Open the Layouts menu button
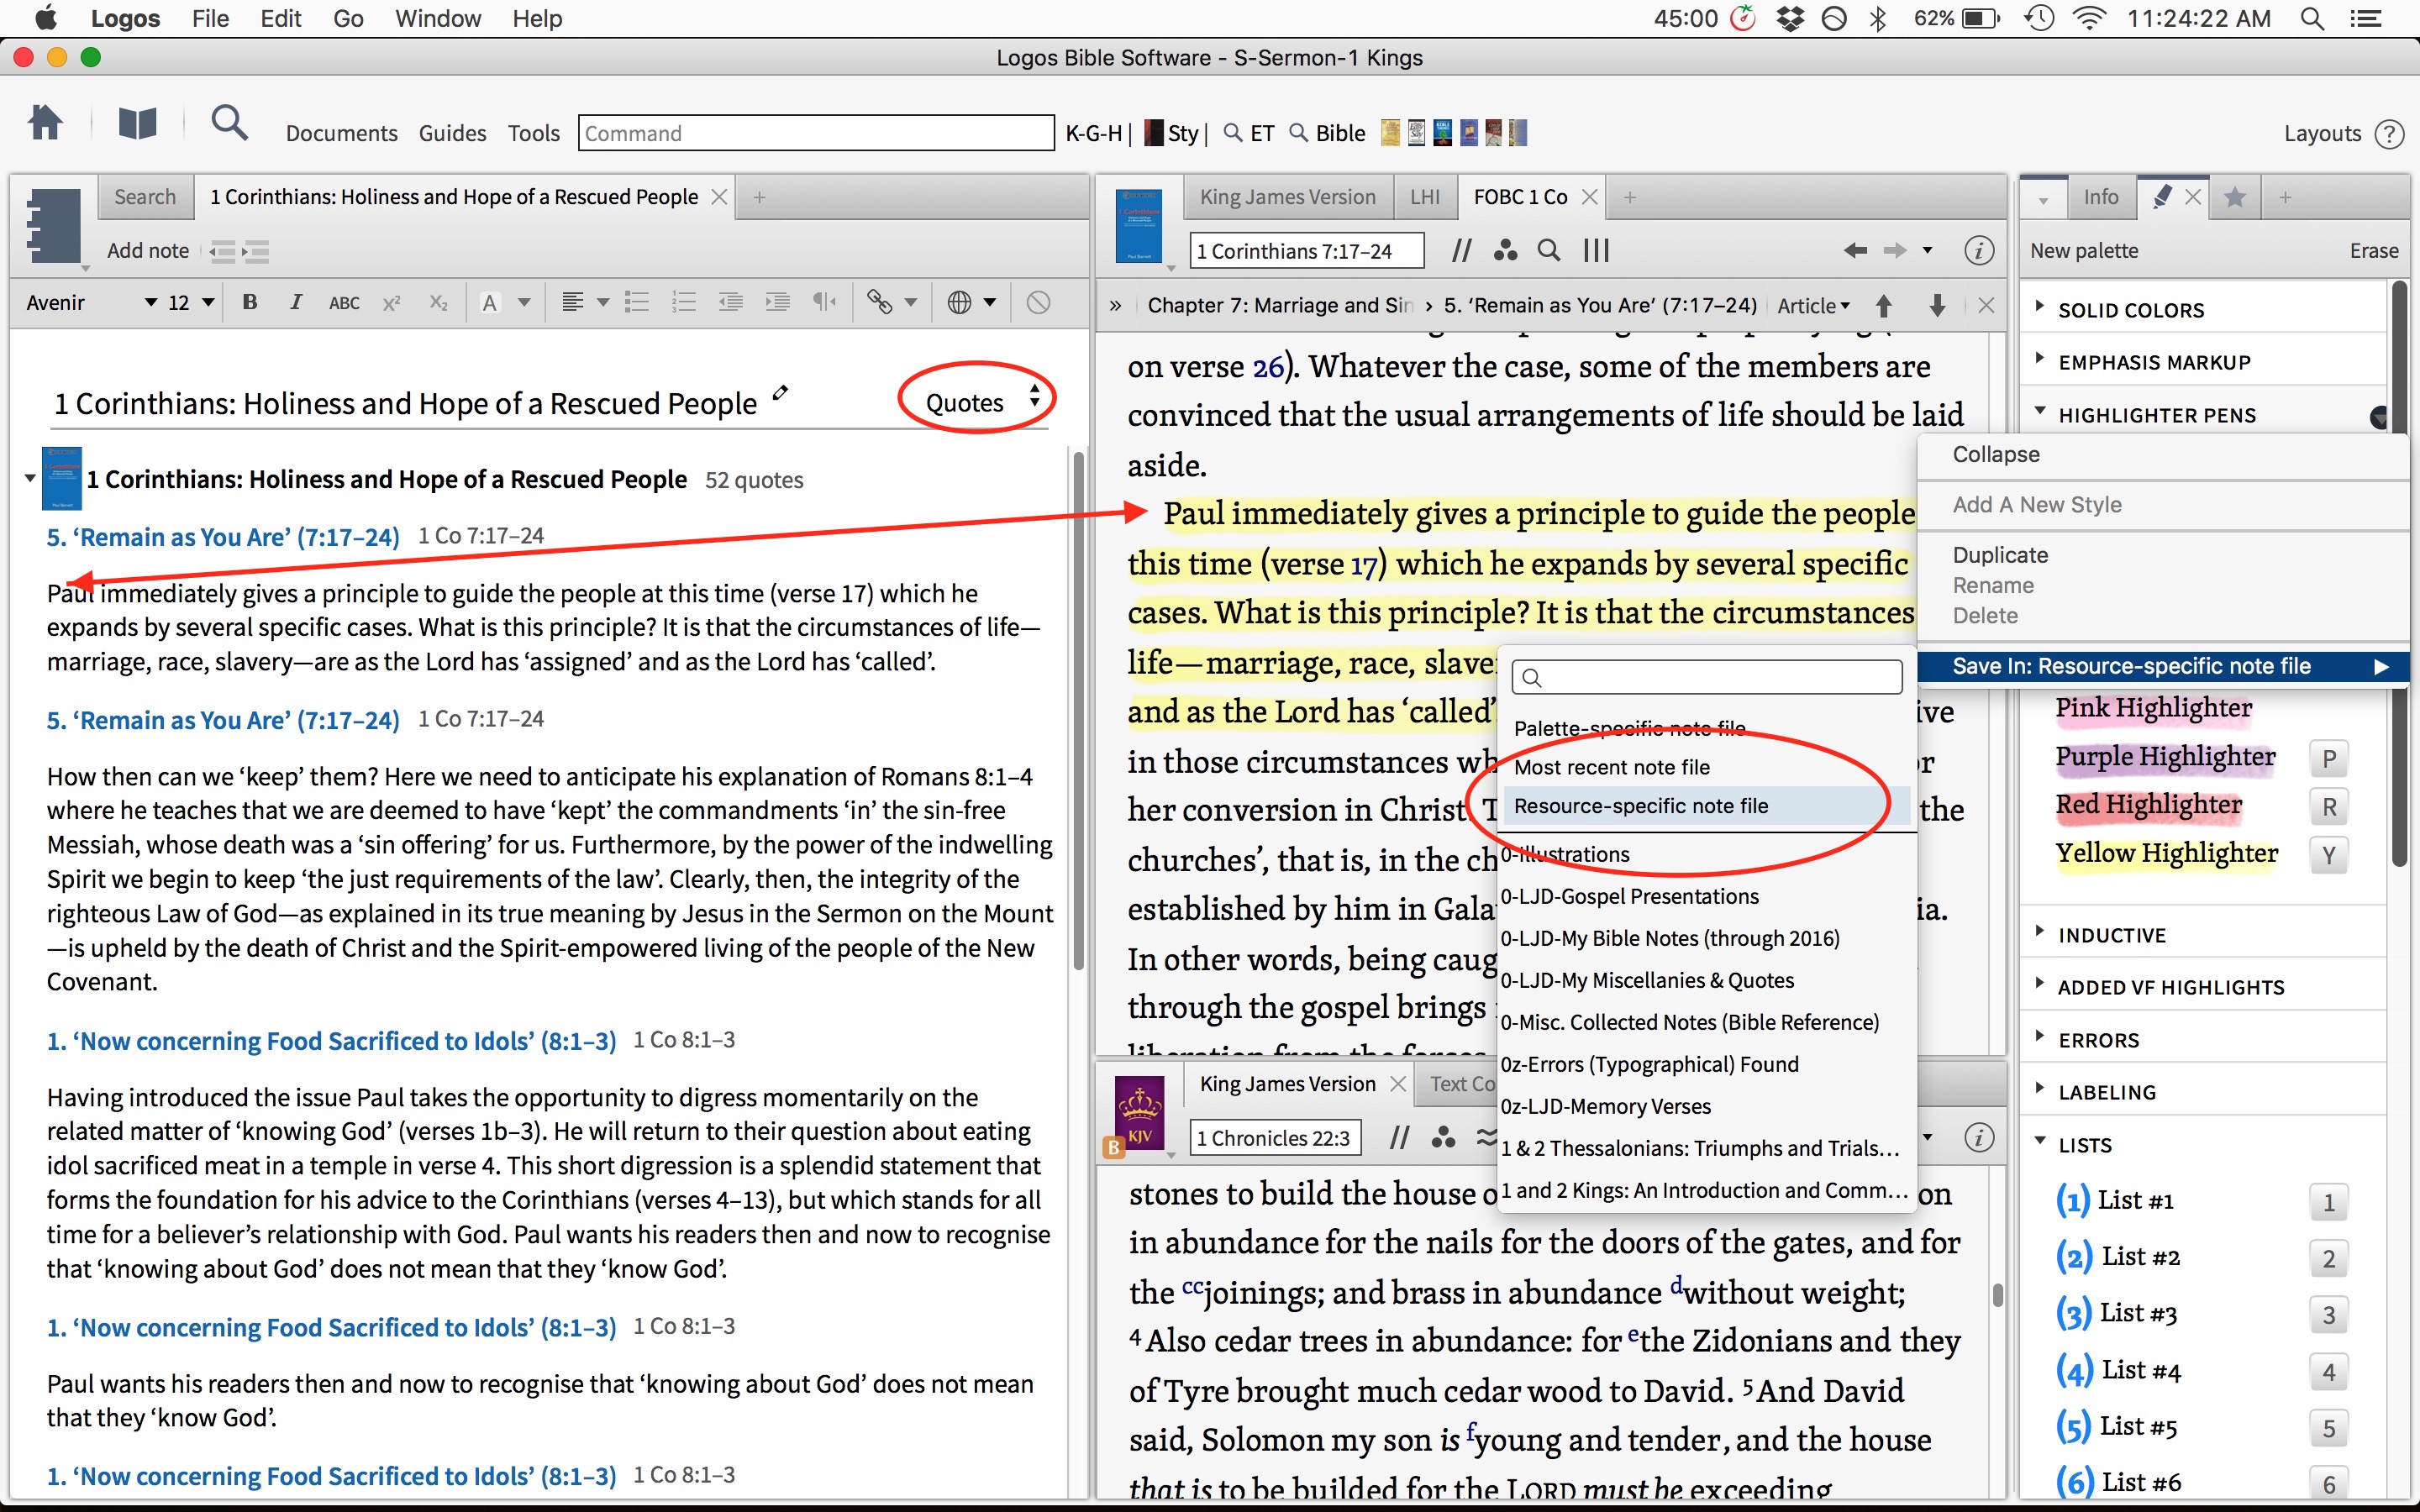Viewport: 2420px width, 1512px height. 2322,133
